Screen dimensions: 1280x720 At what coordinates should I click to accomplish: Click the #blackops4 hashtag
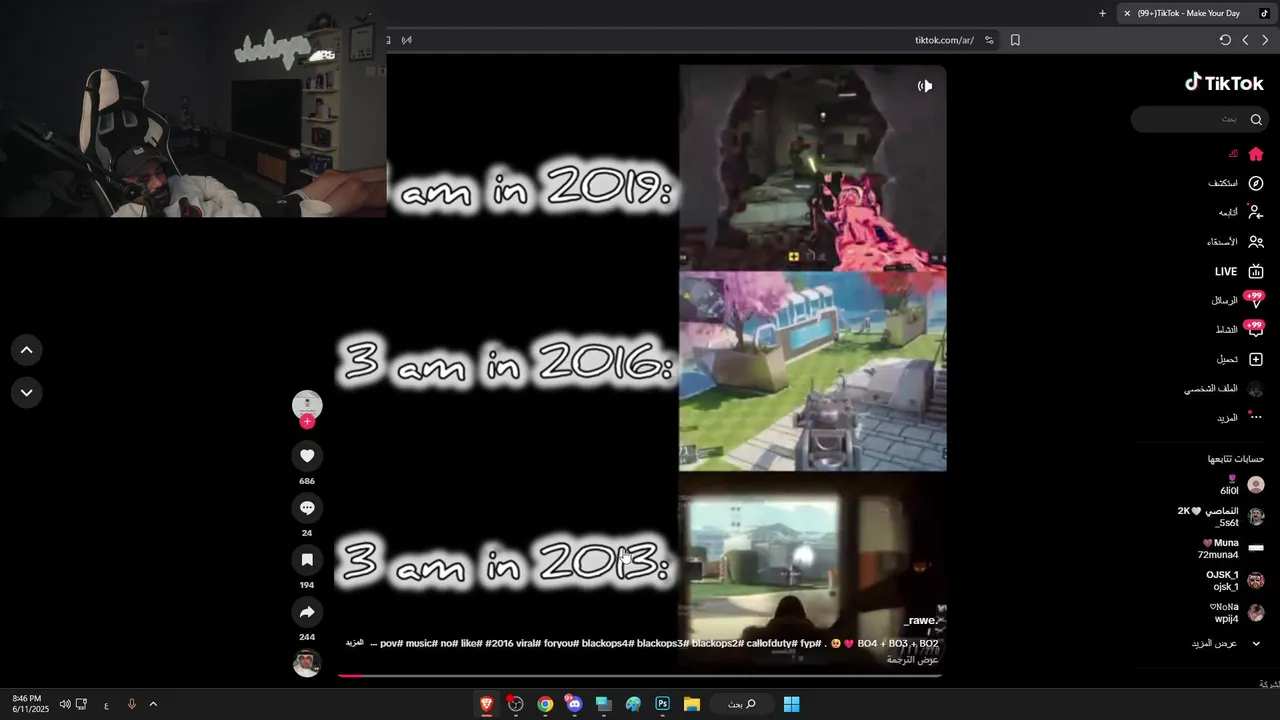click(608, 643)
